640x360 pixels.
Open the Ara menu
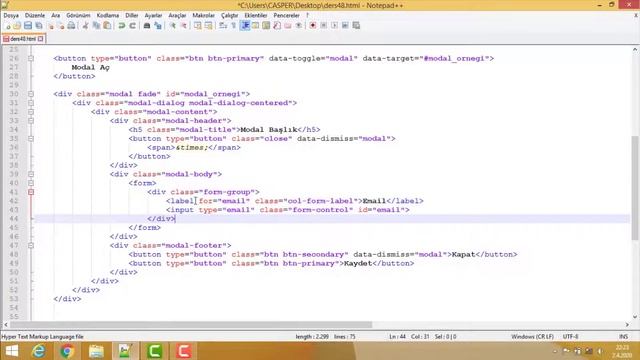[56, 16]
